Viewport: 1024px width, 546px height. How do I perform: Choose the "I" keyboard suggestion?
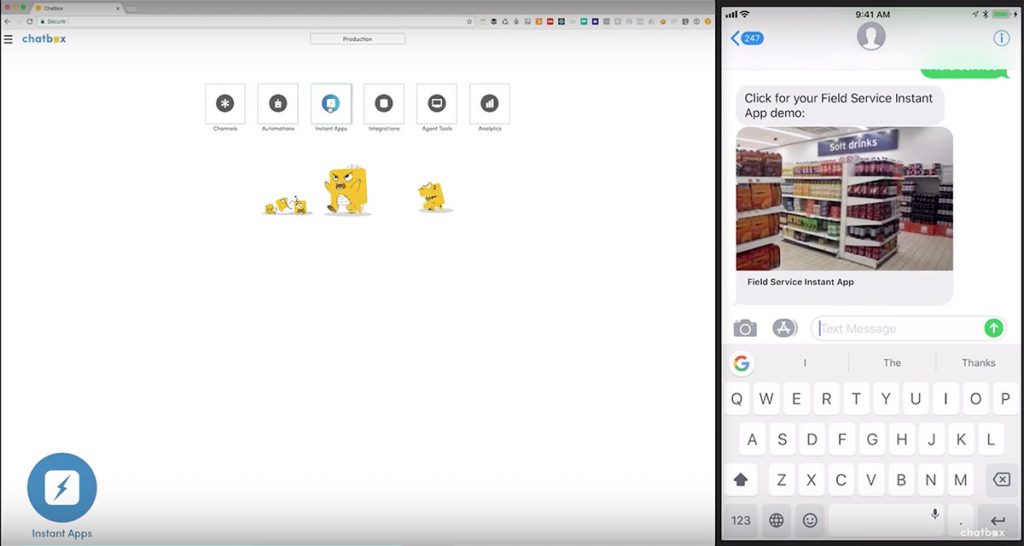click(805, 363)
